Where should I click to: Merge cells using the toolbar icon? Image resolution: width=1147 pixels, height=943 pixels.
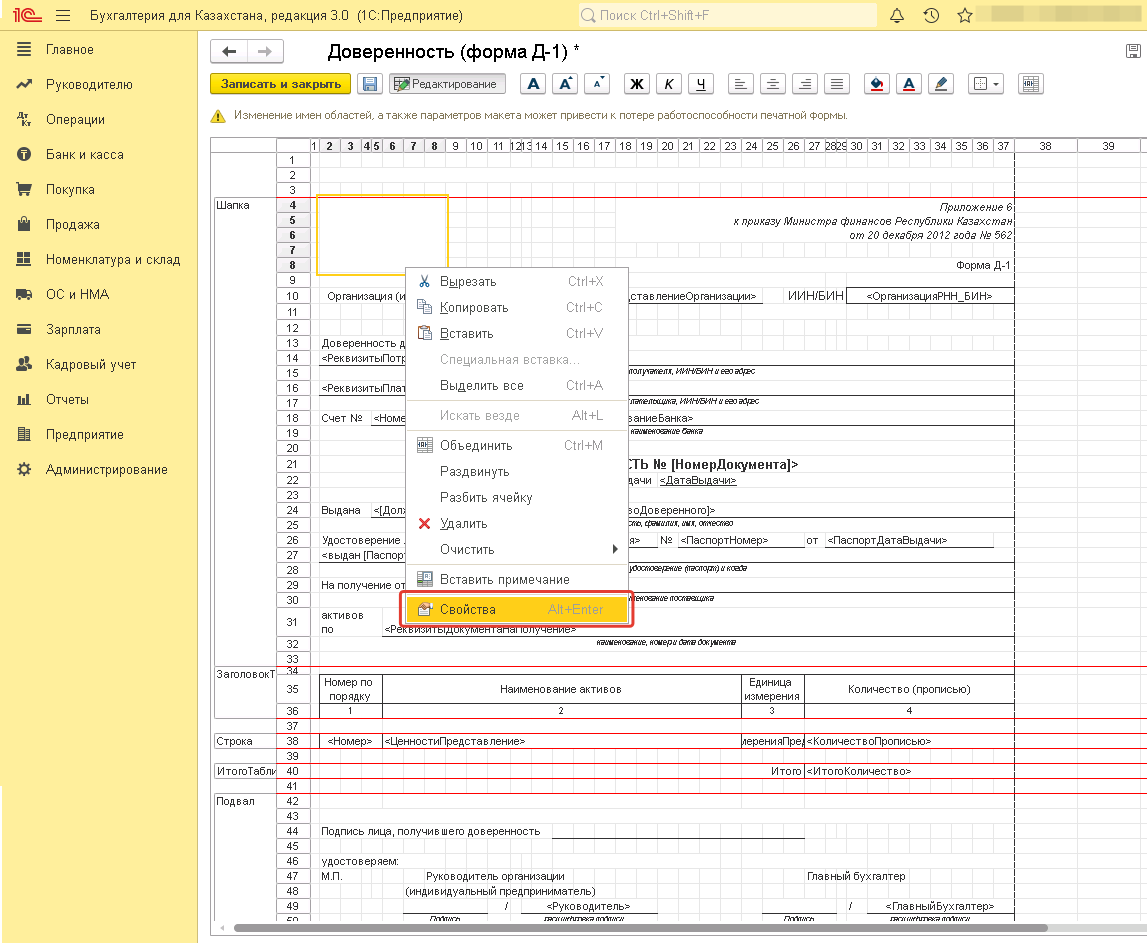pos(1030,84)
